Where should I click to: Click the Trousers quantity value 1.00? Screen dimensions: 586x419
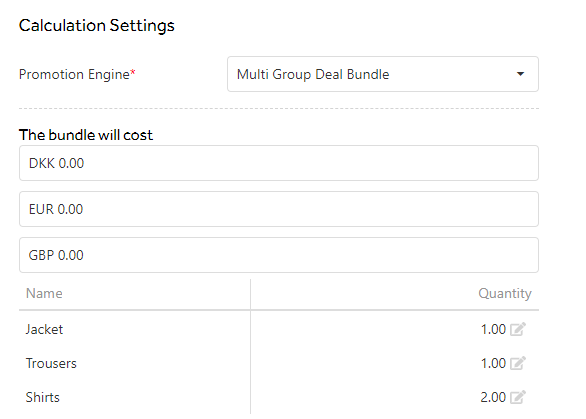493,363
